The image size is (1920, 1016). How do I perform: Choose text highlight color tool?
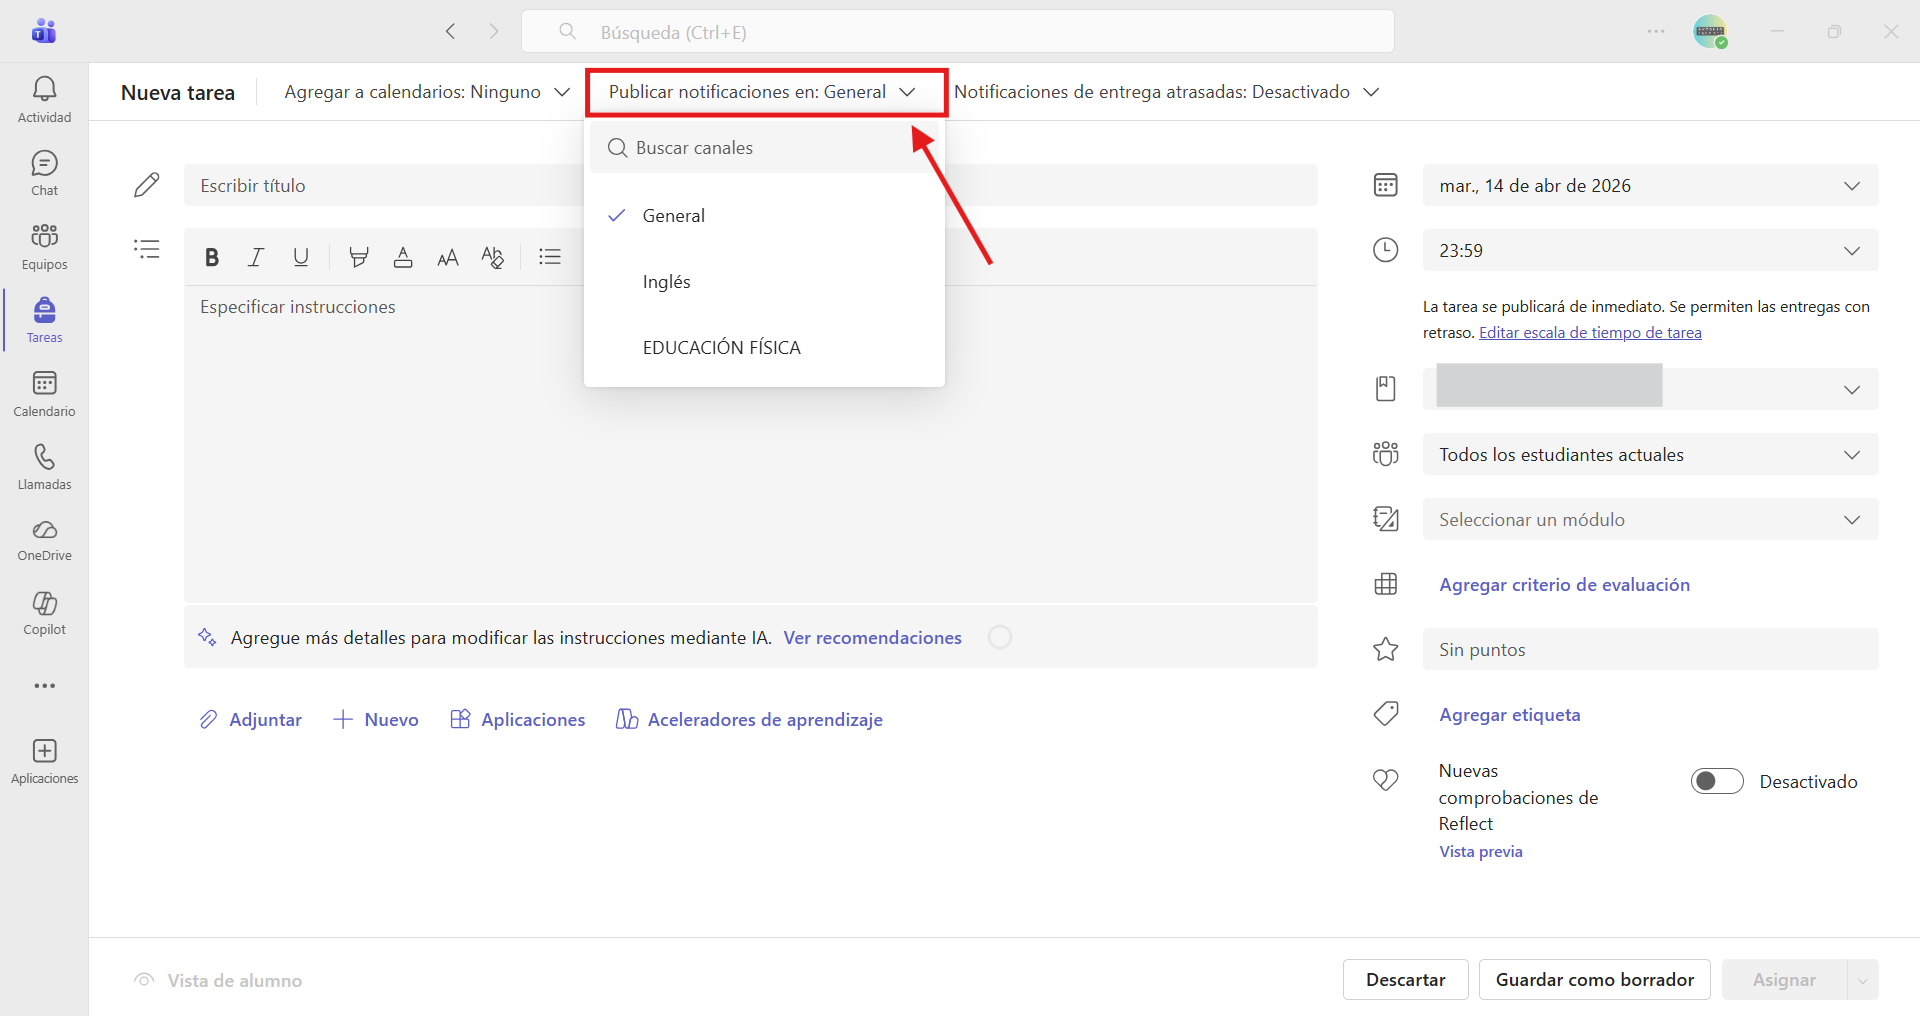358,257
